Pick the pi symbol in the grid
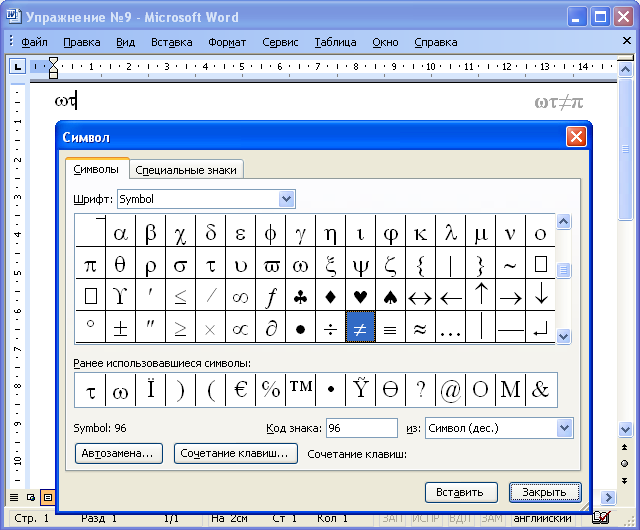The image size is (640, 530). click(x=90, y=263)
